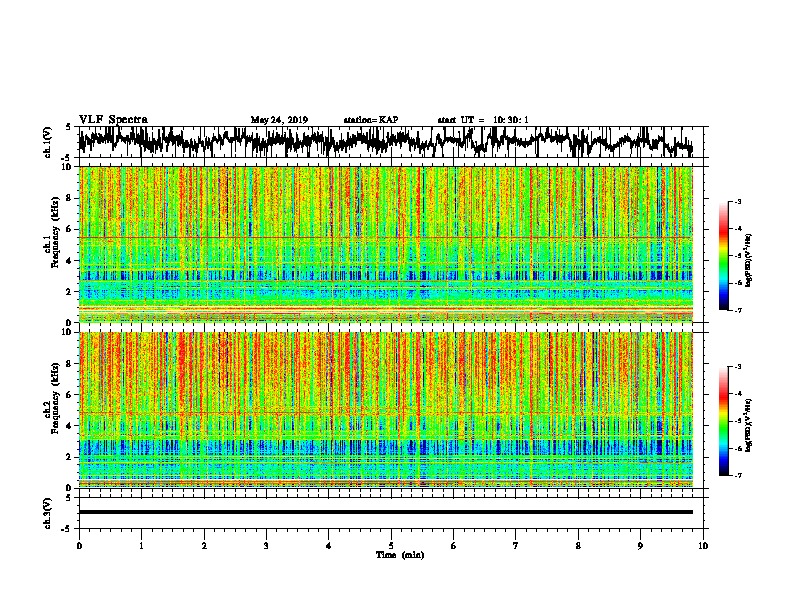Click the time axis tick label '6'
792x612 pixels.
click(454, 545)
